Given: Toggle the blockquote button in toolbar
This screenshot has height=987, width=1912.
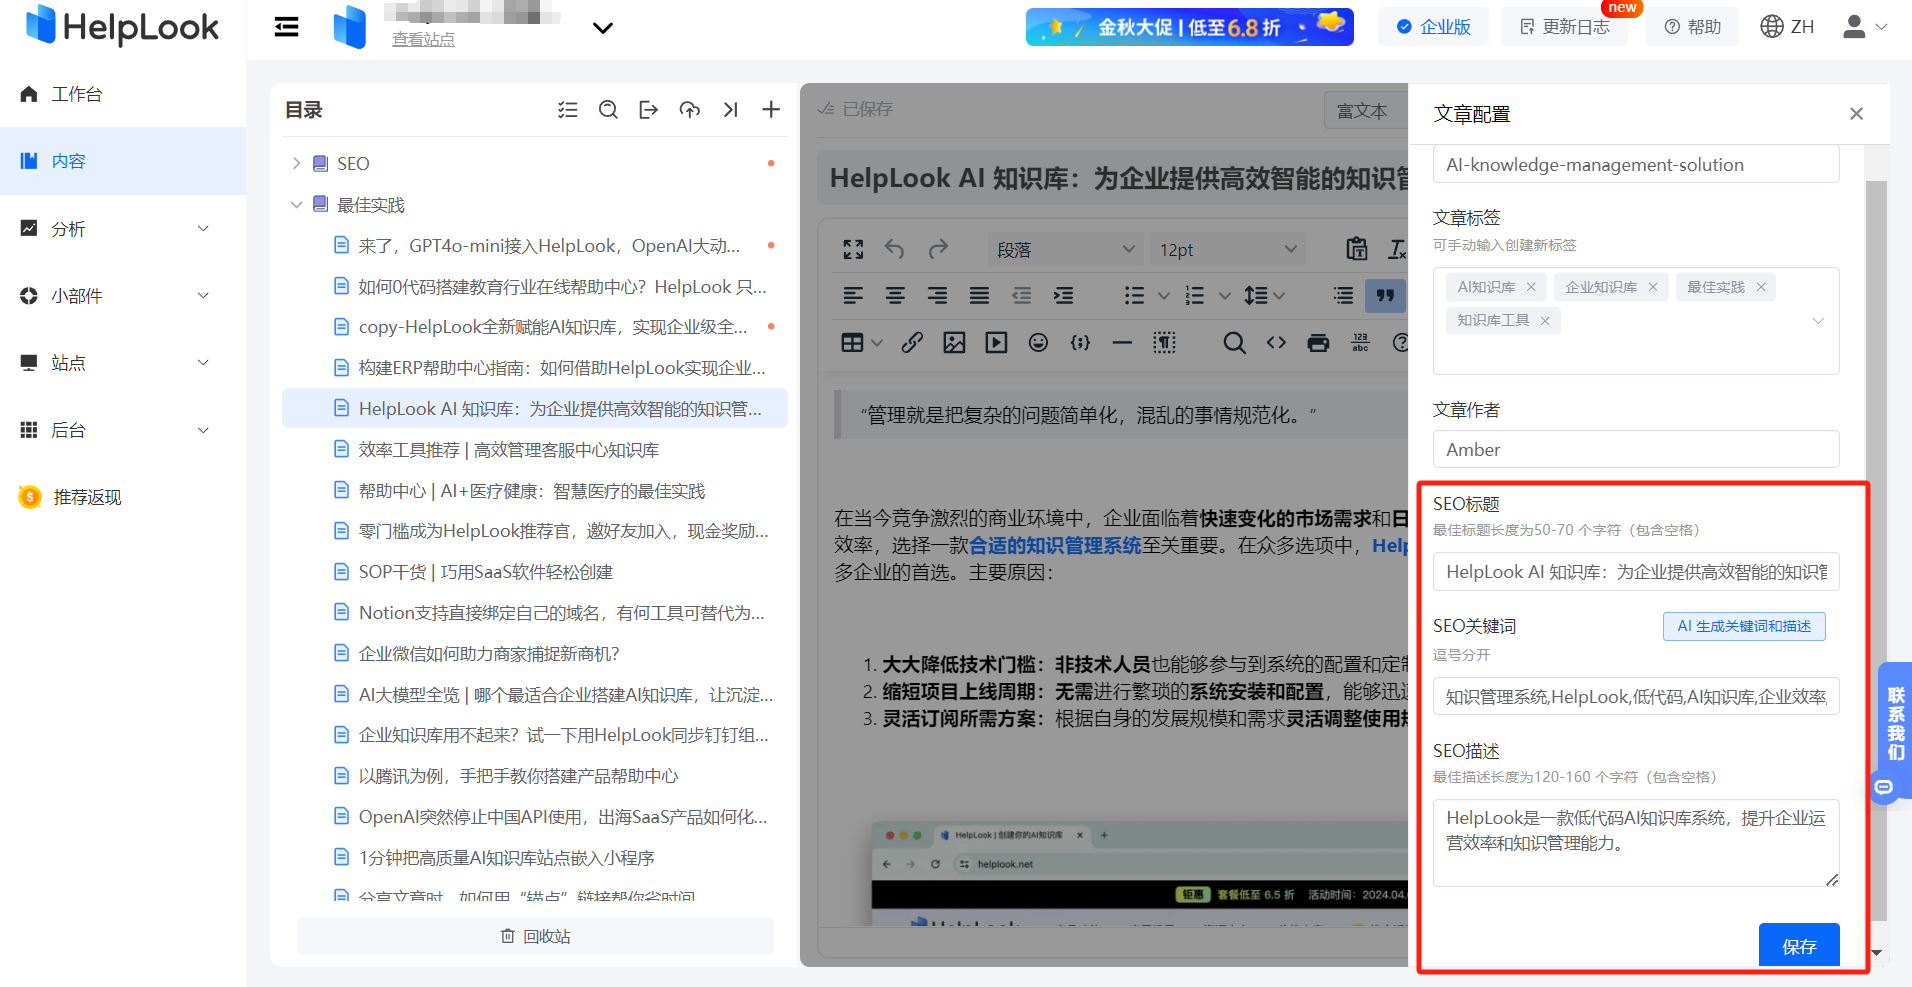Looking at the screenshot, I should pos(1385,295).
